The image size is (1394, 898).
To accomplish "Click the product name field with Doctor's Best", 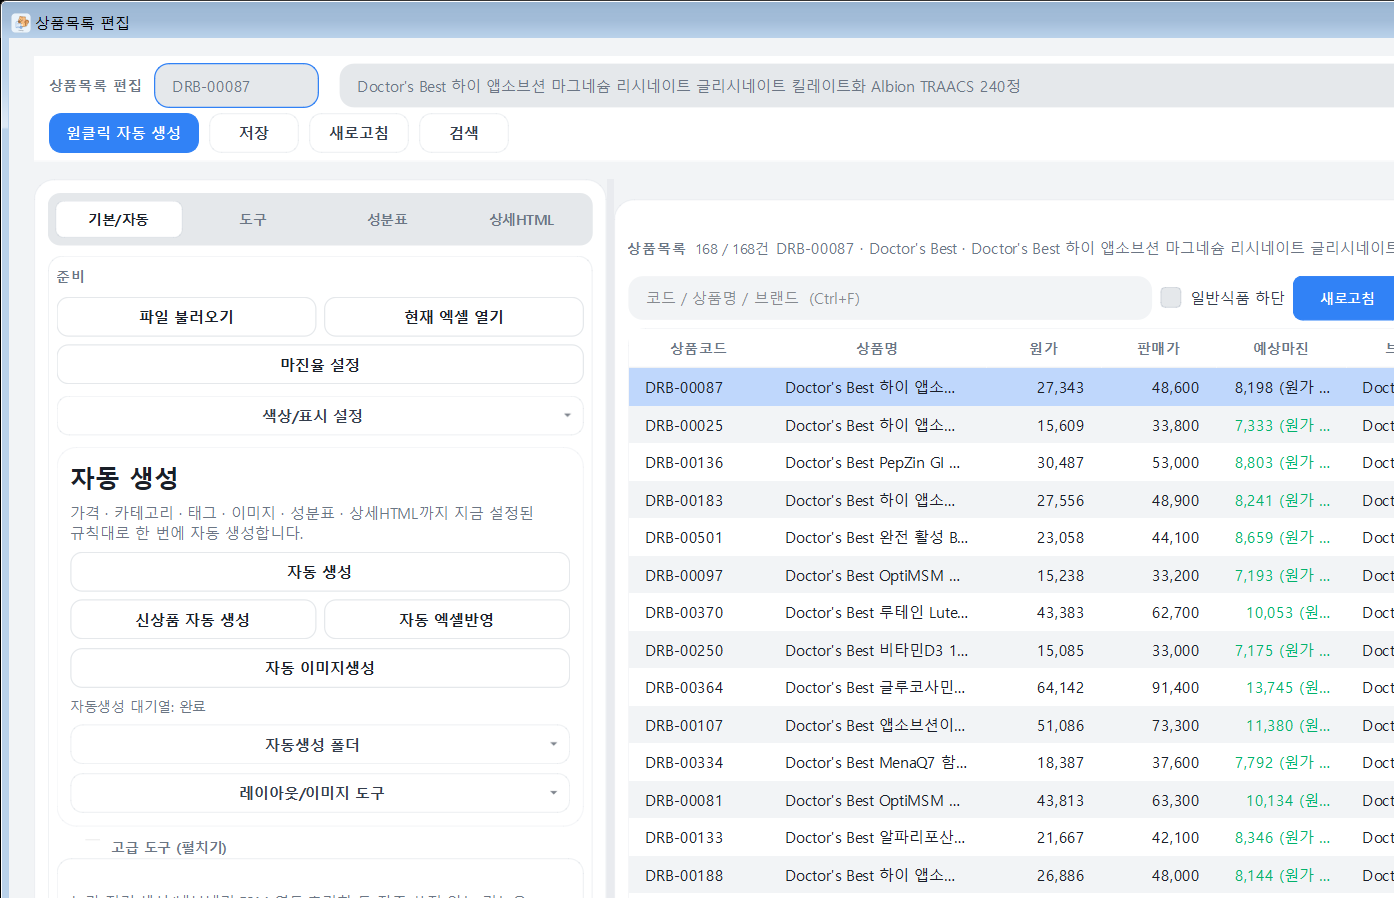I will point(866,86).
